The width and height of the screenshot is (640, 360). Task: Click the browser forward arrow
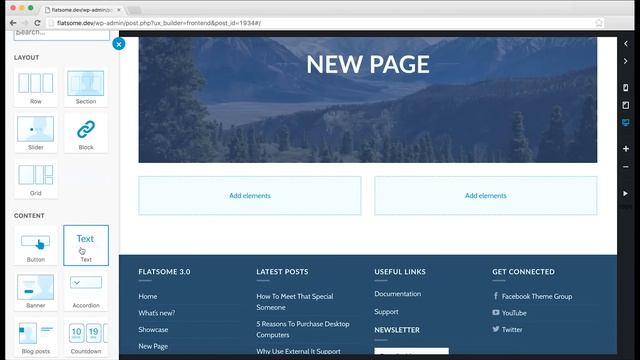25,23
